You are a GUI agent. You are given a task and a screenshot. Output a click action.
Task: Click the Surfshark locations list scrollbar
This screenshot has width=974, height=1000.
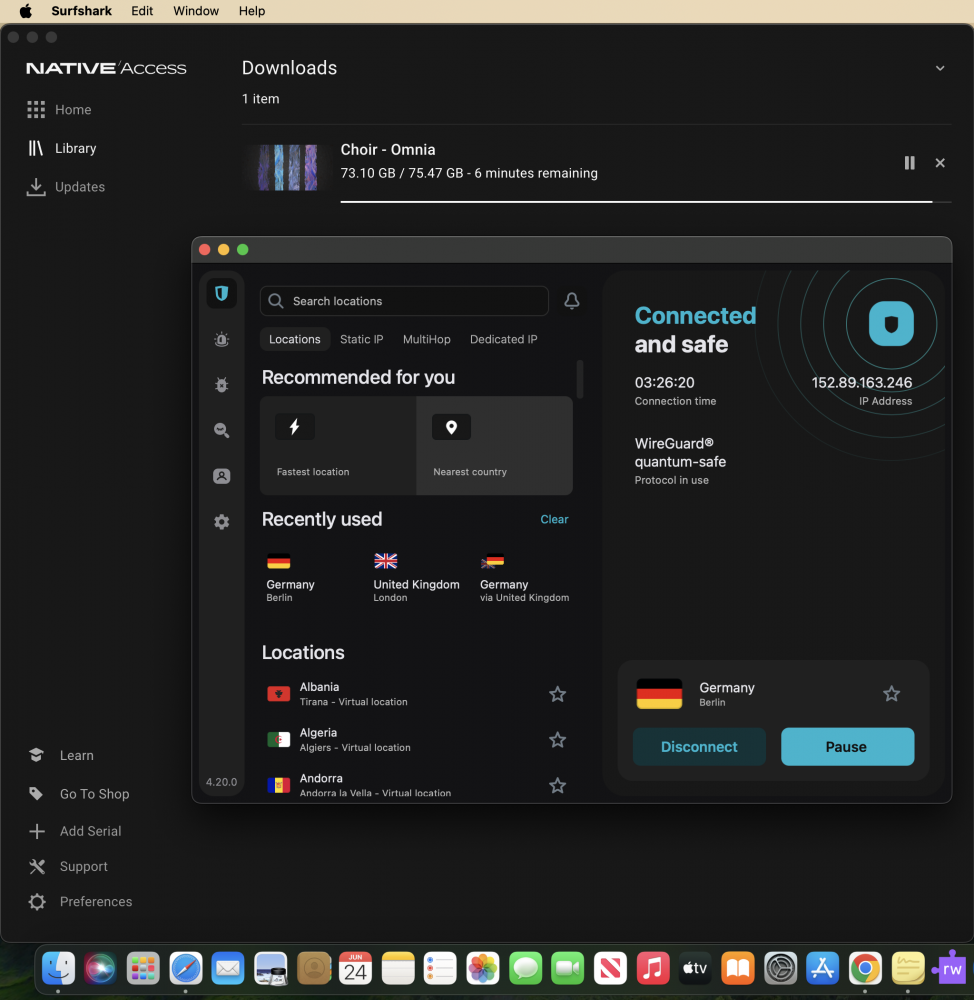coord(580,379)
